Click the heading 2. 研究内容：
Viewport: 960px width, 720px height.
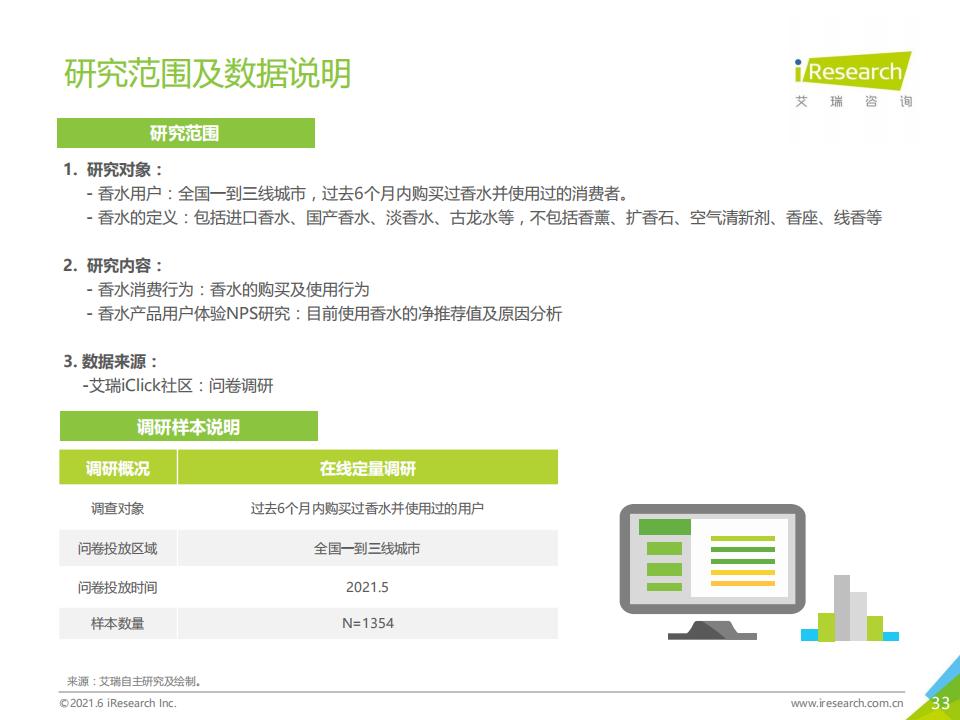point(113,266)
